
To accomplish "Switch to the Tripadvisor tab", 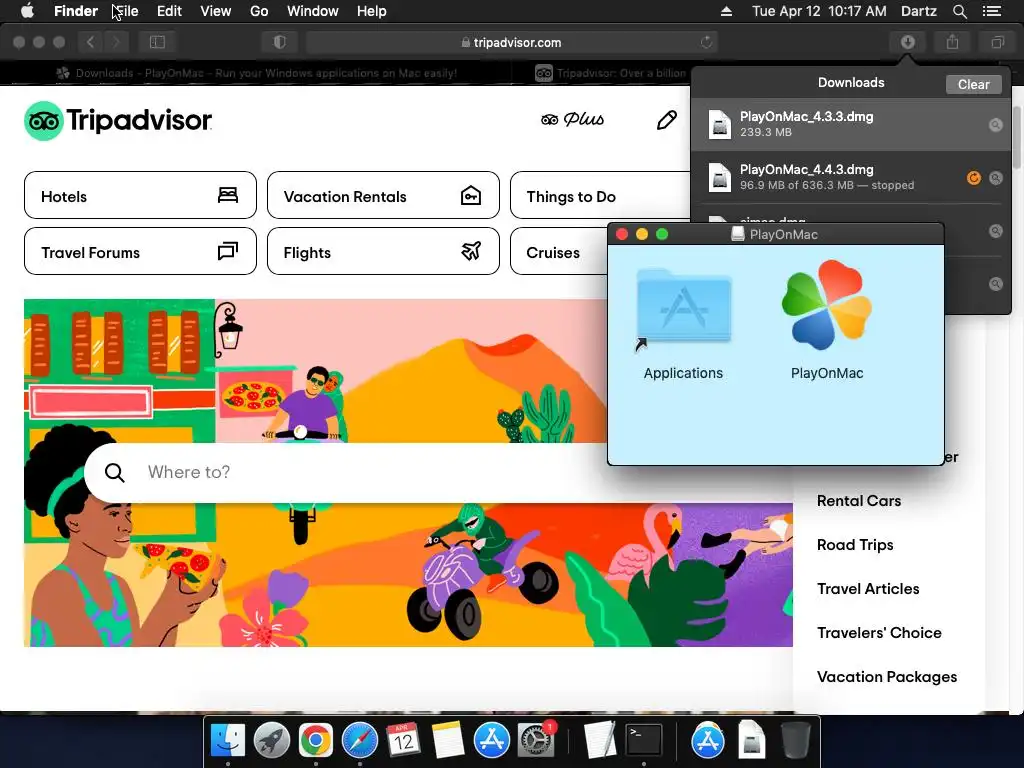I will coord(611,73).
